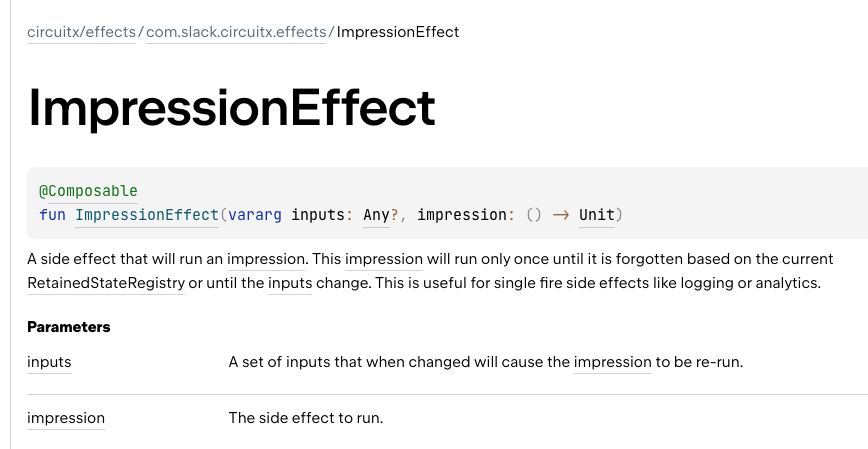
Task: Click the ImpressionEffect breadcrumb at the path end
Action: 398,32
